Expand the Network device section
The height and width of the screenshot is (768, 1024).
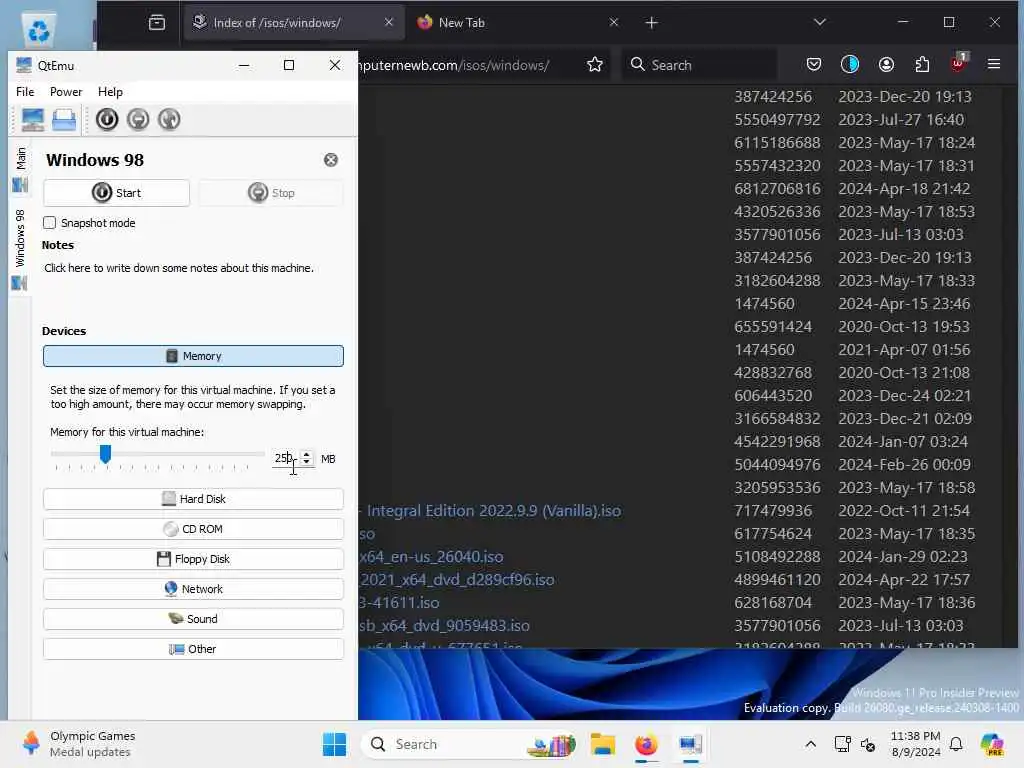point(193,589)
